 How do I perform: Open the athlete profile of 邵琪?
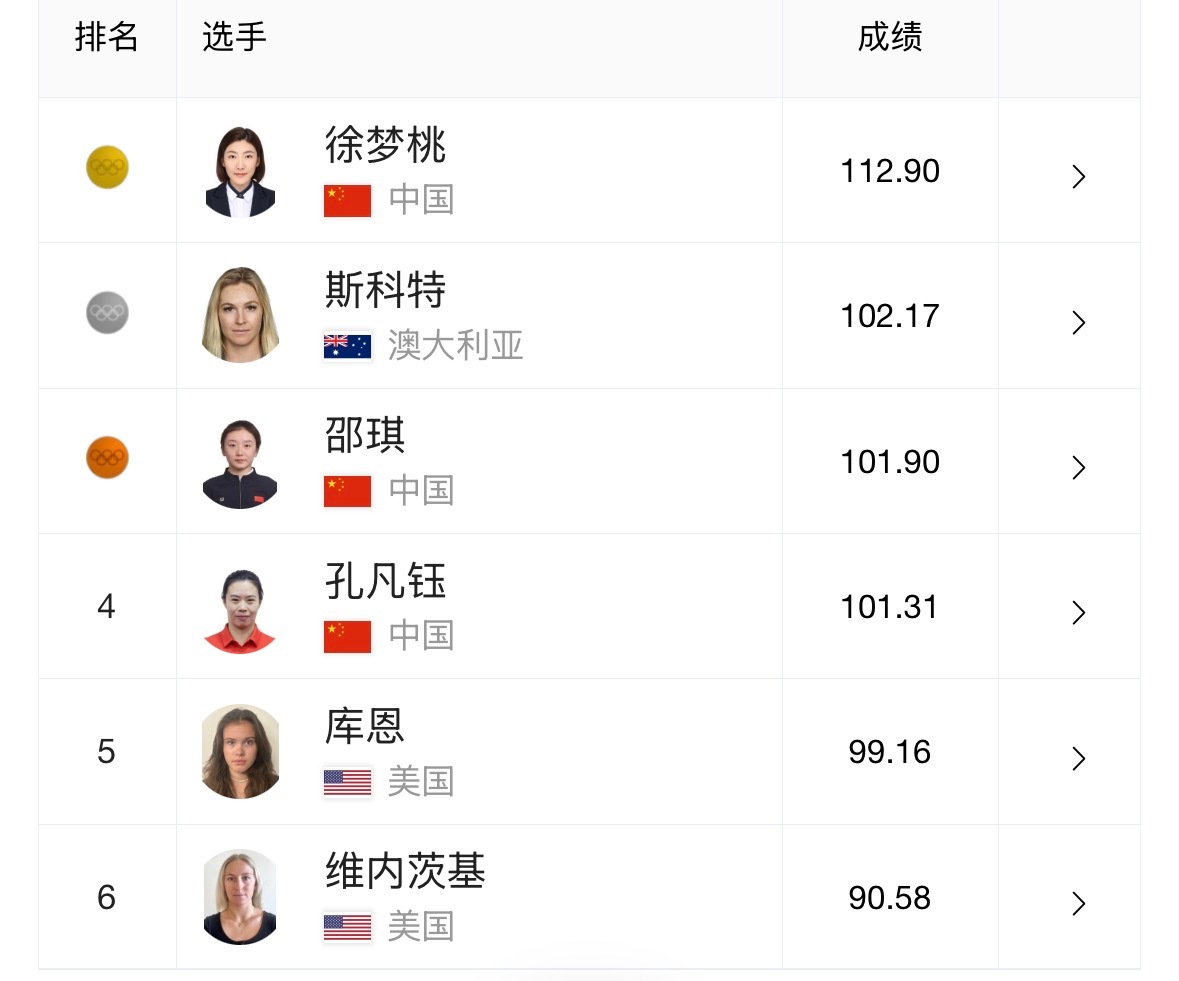click(363, 437)
